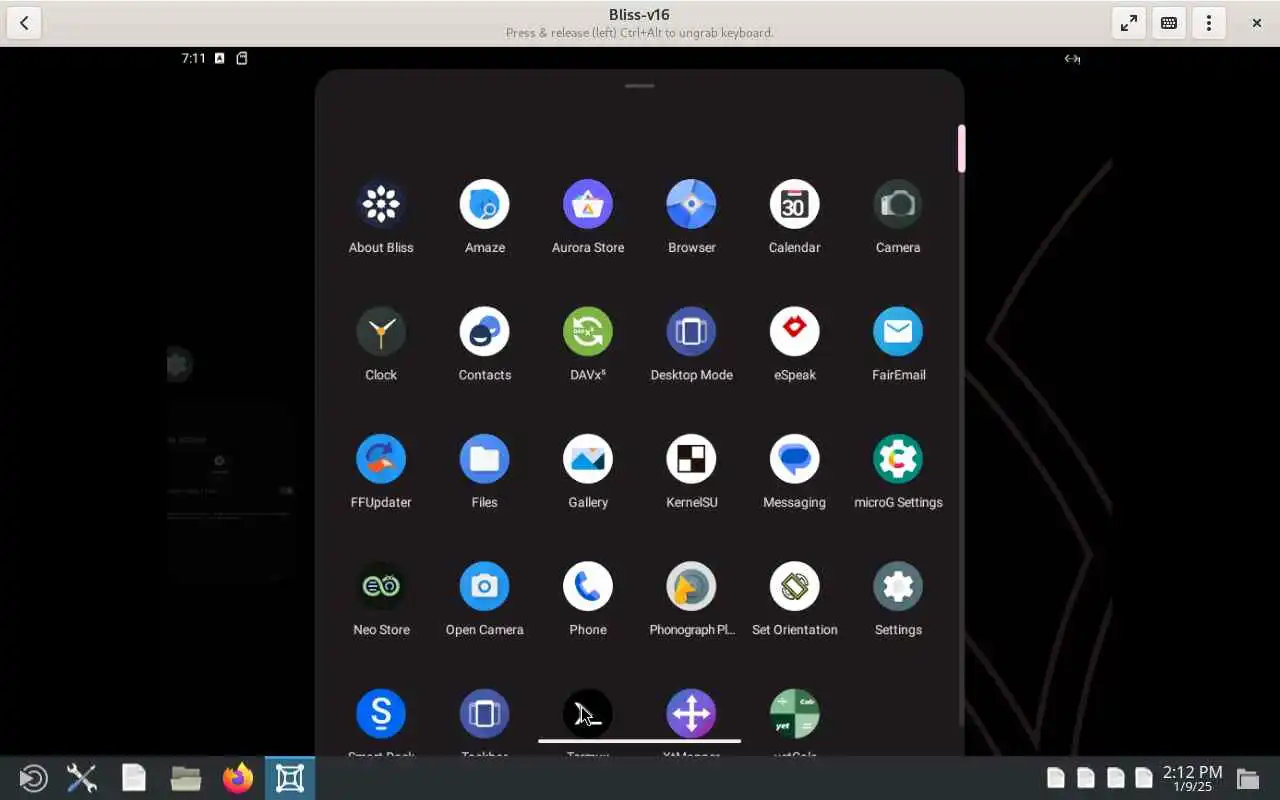
Task: Open Set Orientation app
Action: tap(795, 587)
